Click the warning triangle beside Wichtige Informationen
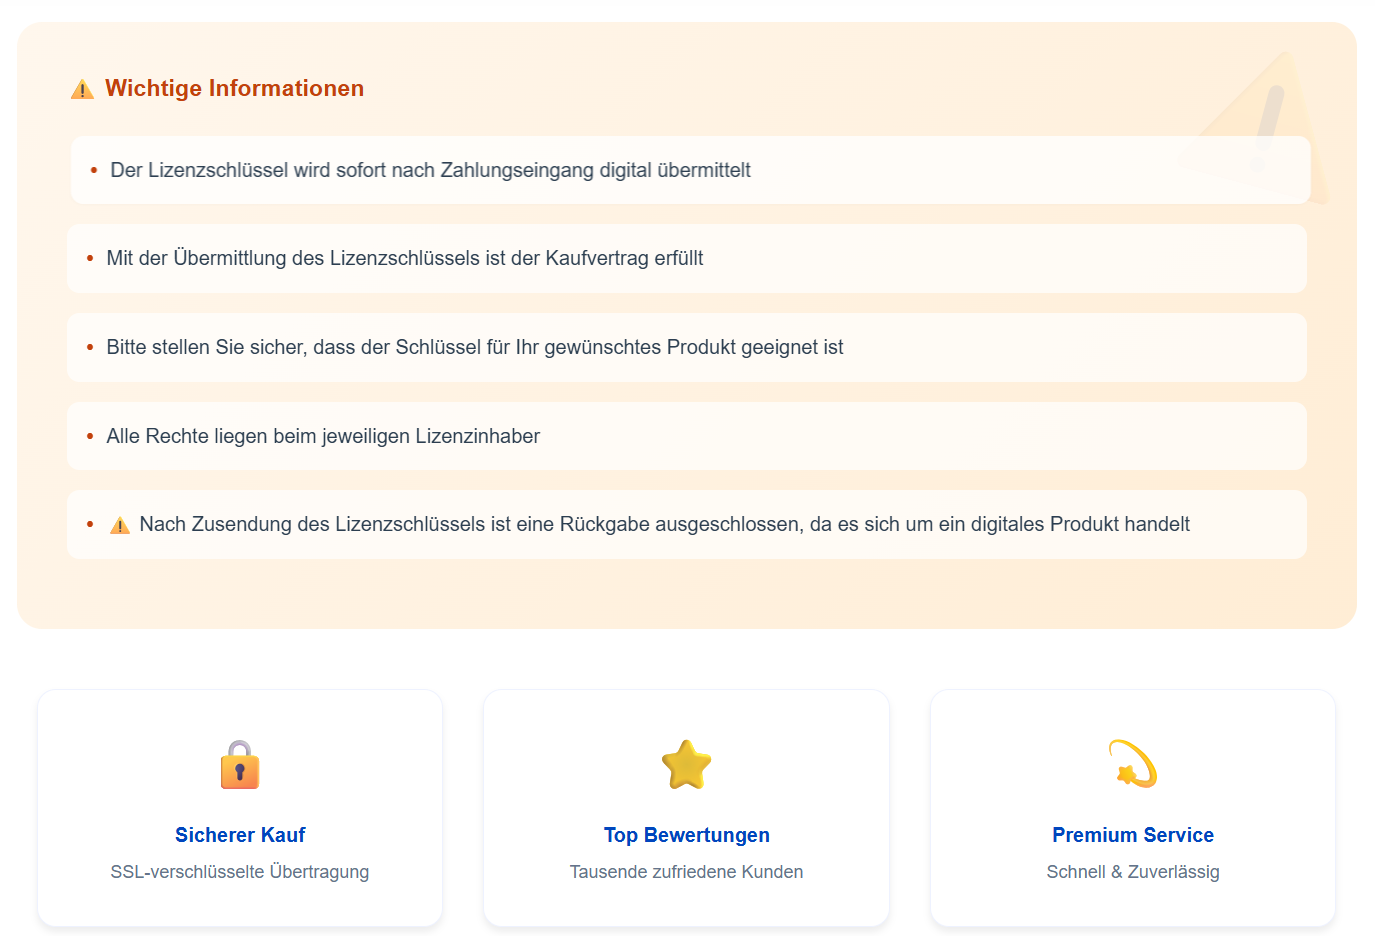 click(82, 89)
